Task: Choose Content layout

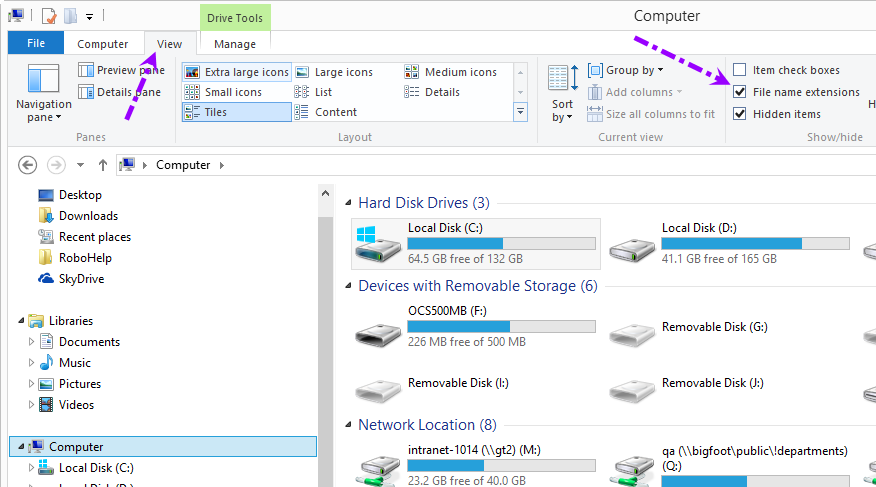Action: coord(326,112)
